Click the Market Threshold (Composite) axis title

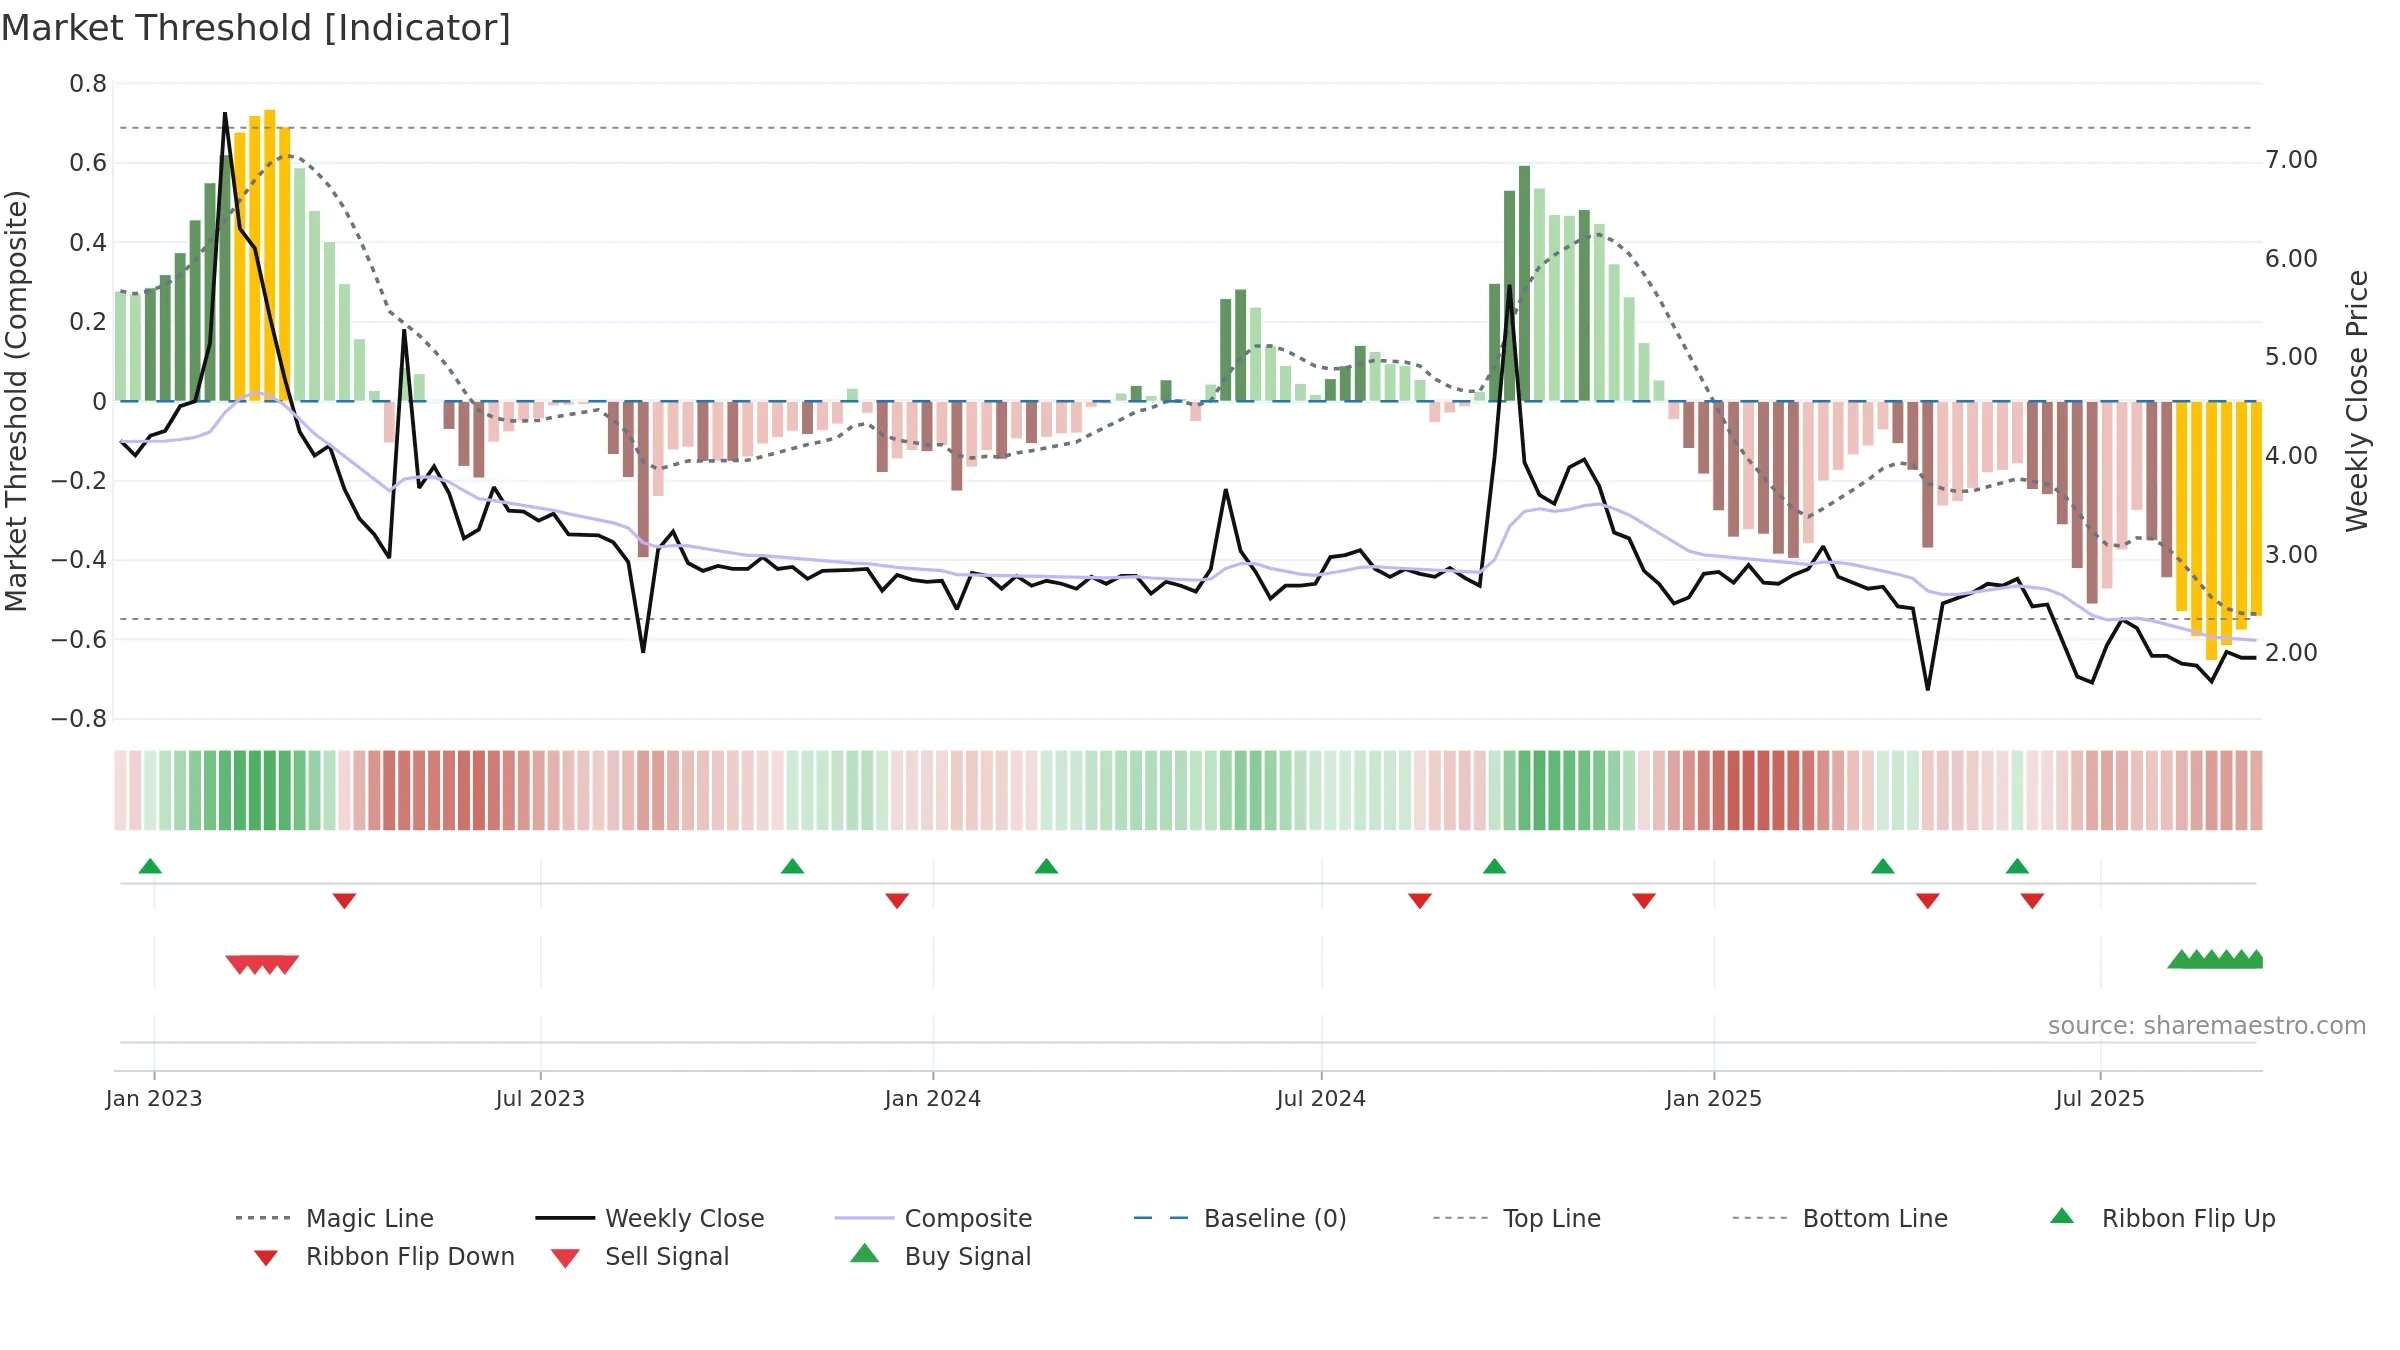(16, 401)
